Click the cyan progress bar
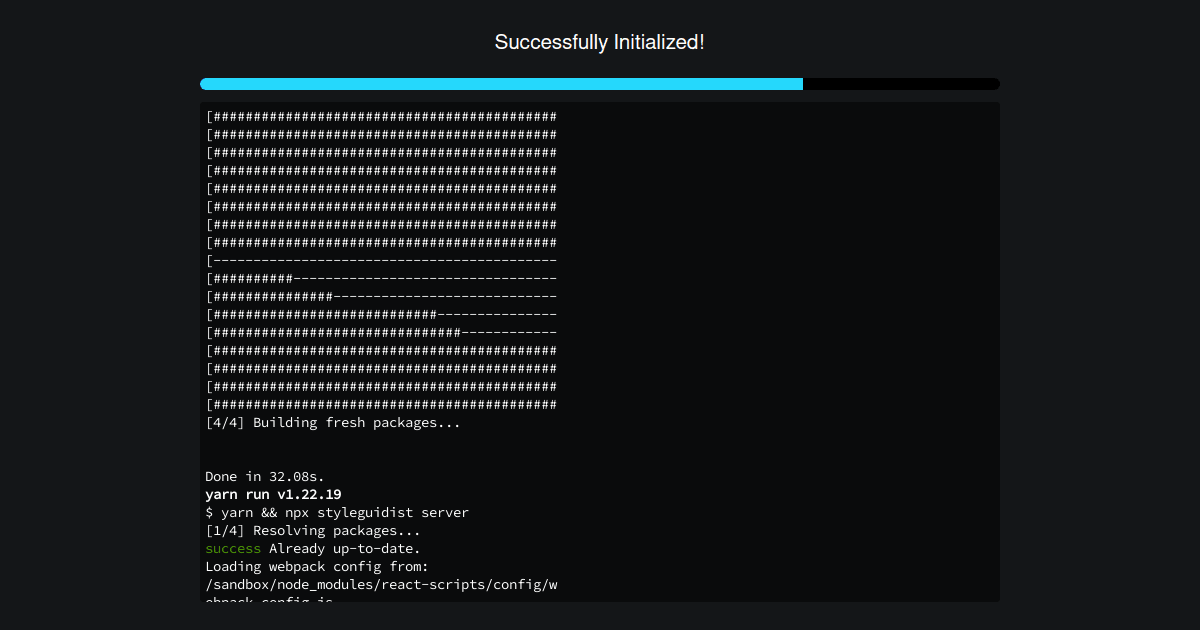The image size is (1200, 630). pyautogui.click(x=500, y=84)
